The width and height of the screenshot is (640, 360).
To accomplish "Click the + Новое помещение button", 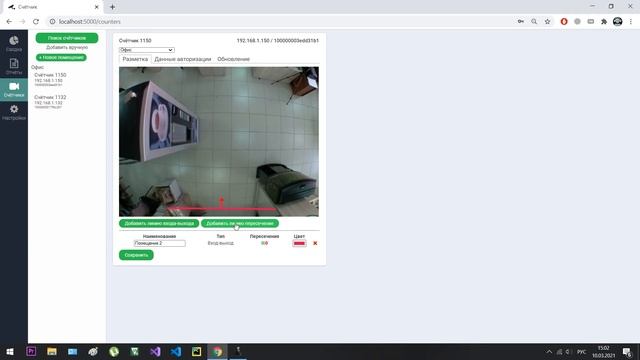I will pos(61,58).
